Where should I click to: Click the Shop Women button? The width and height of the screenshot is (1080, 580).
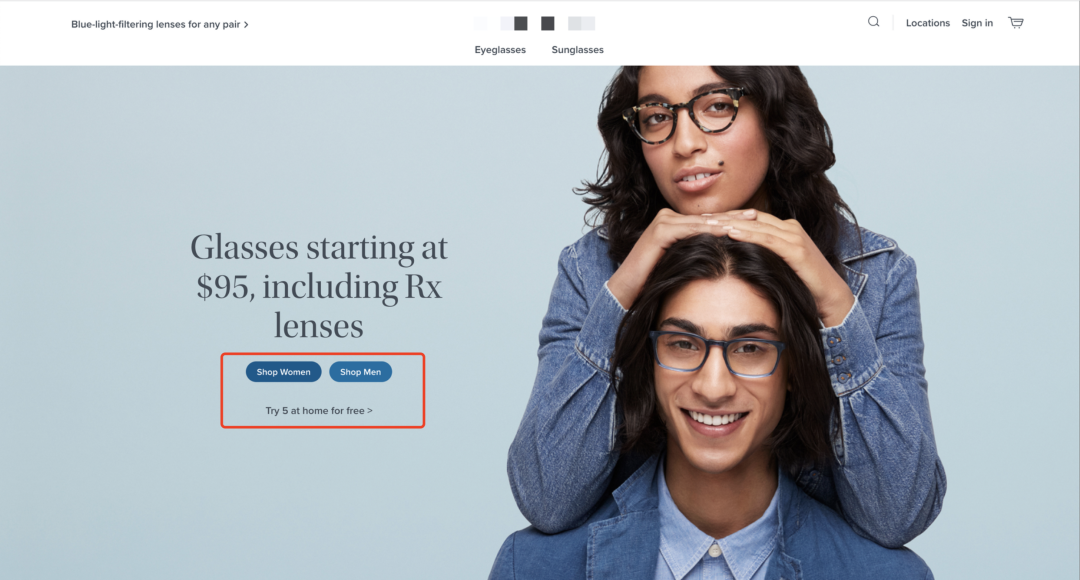[x=283, y=372]
